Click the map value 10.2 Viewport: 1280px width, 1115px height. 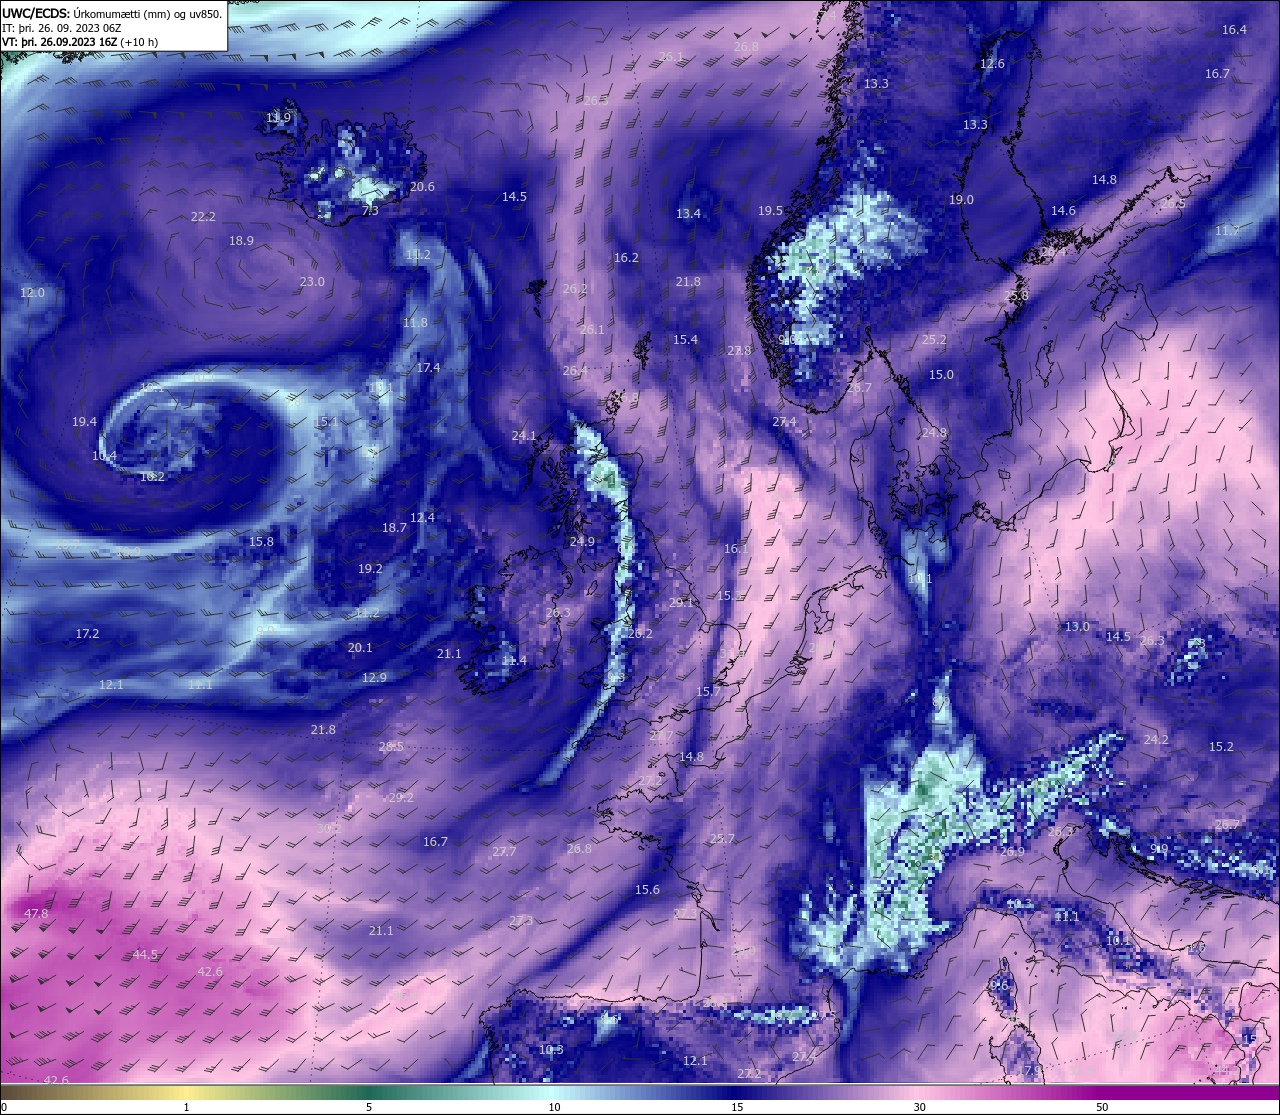point(152,477)
